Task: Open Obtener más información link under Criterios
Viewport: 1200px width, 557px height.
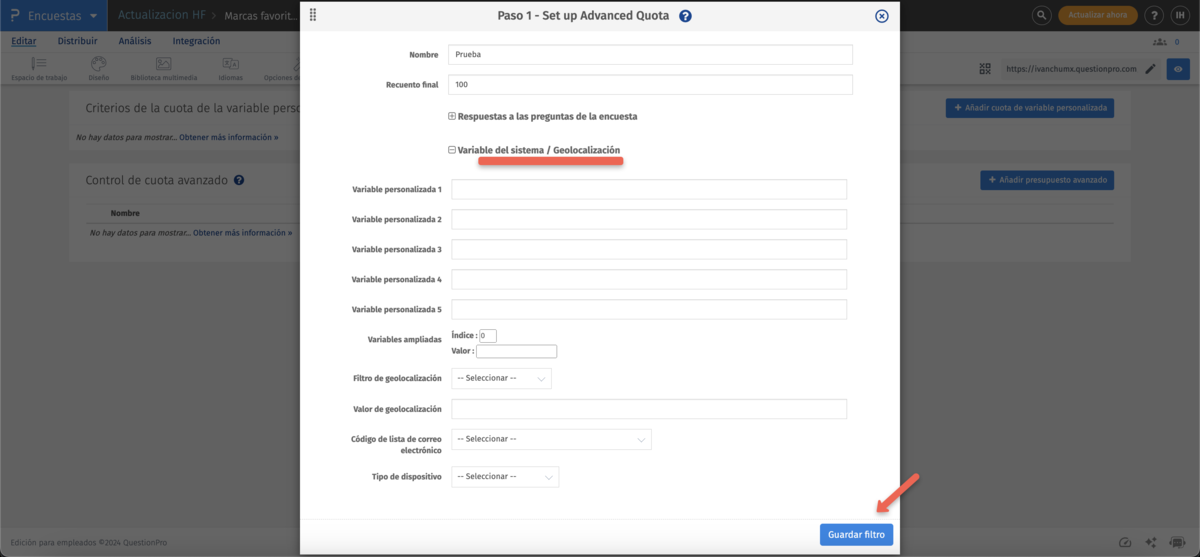Action: (228, 136)
